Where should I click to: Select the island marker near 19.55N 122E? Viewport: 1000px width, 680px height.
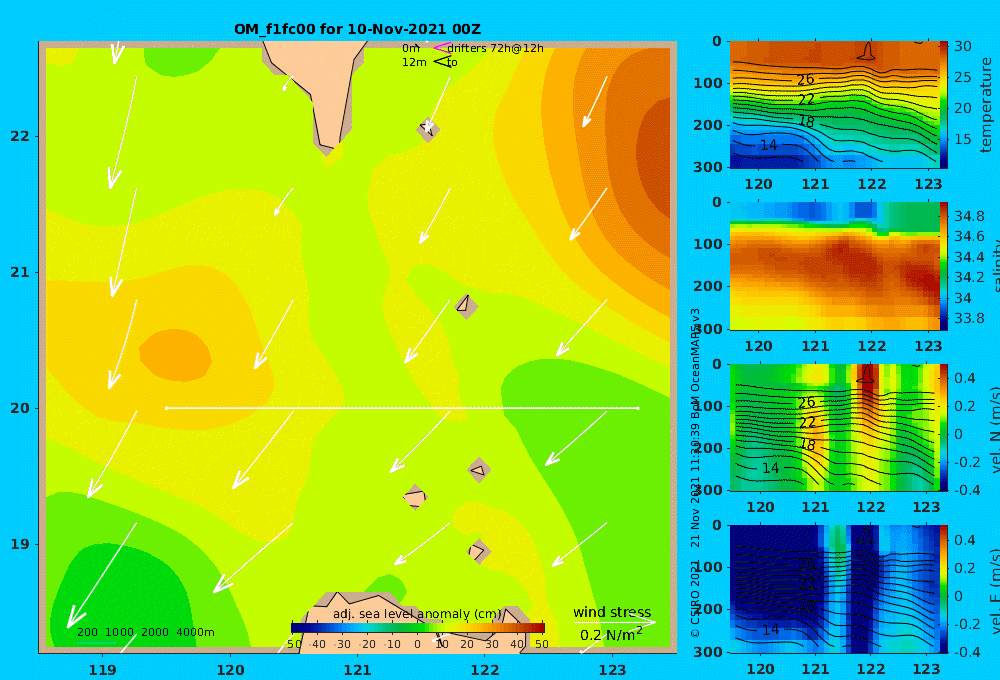(479, 471)
